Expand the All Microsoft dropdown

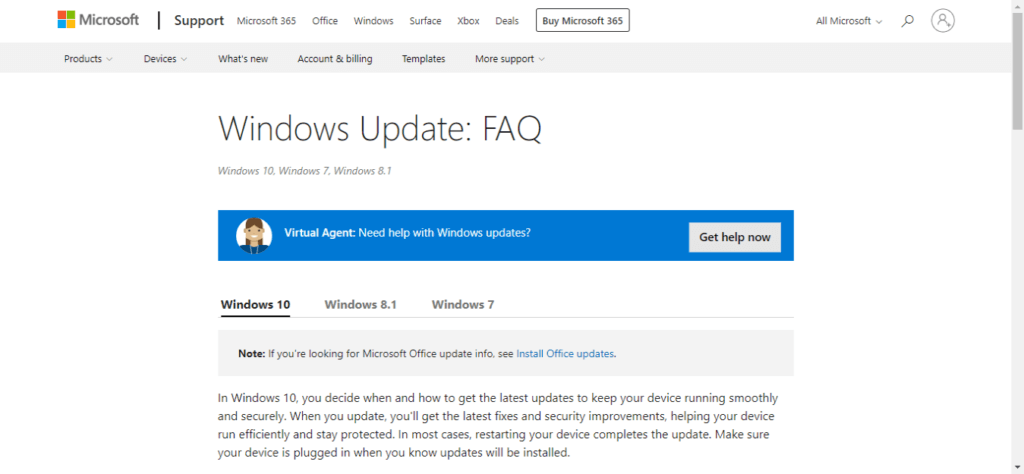tap(849, 20)
